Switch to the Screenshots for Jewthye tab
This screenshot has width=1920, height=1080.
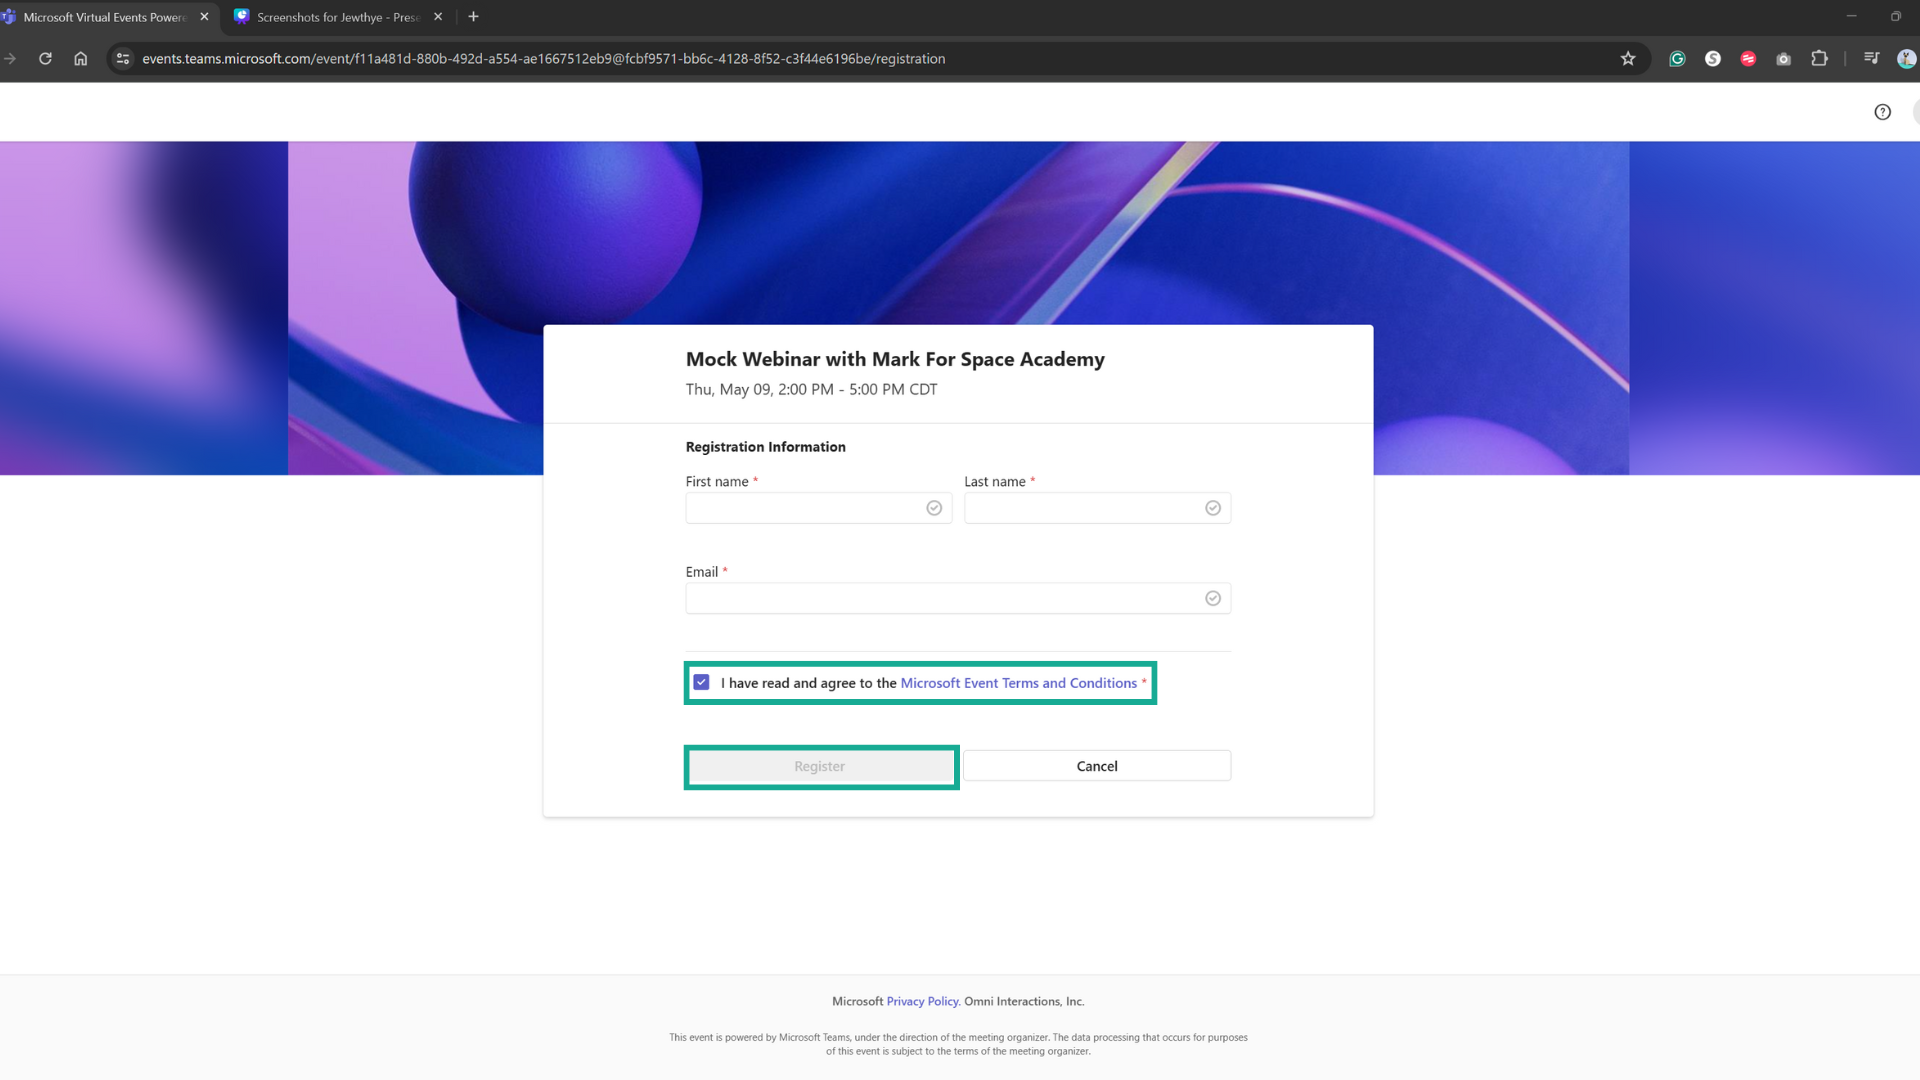coord(336,17)
